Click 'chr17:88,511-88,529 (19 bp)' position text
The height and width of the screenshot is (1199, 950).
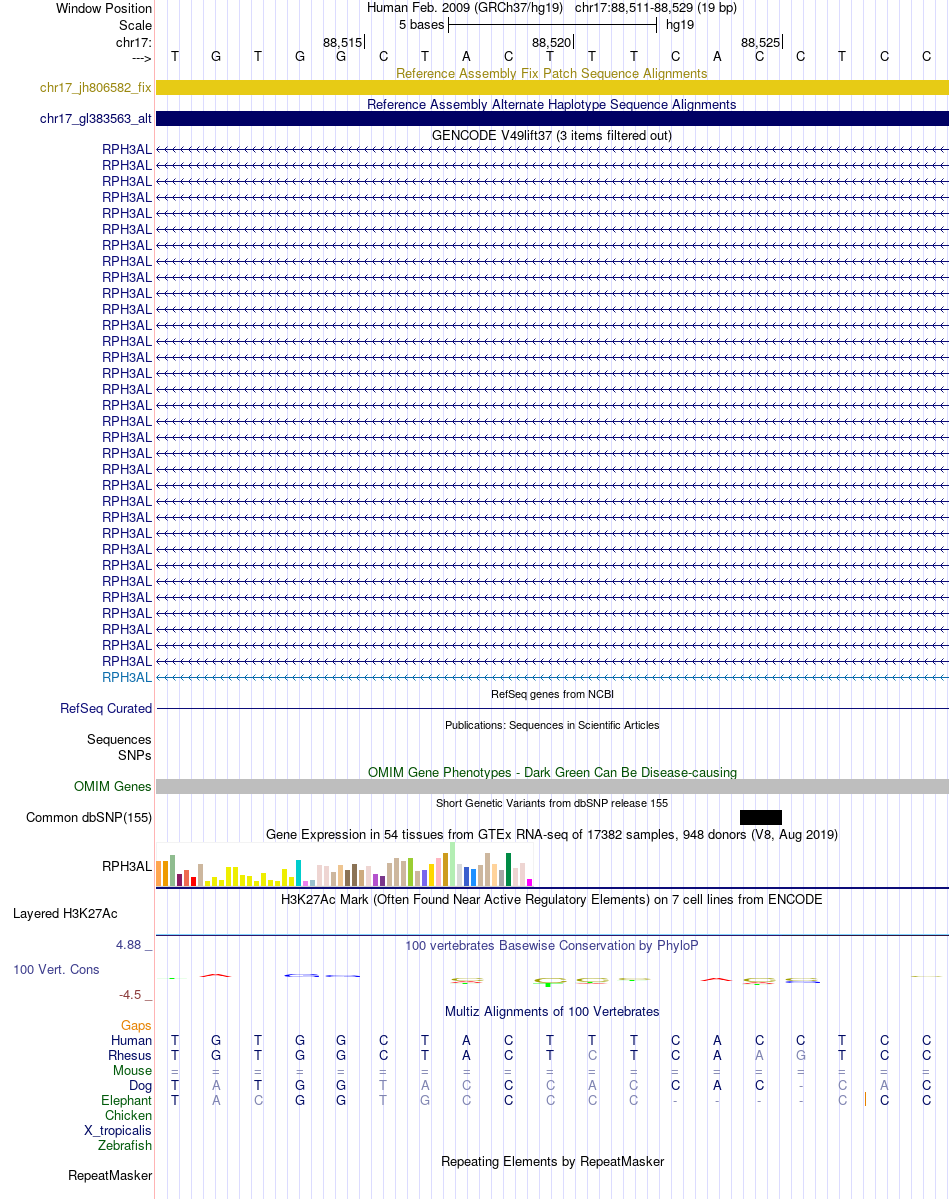pos(656,8)
